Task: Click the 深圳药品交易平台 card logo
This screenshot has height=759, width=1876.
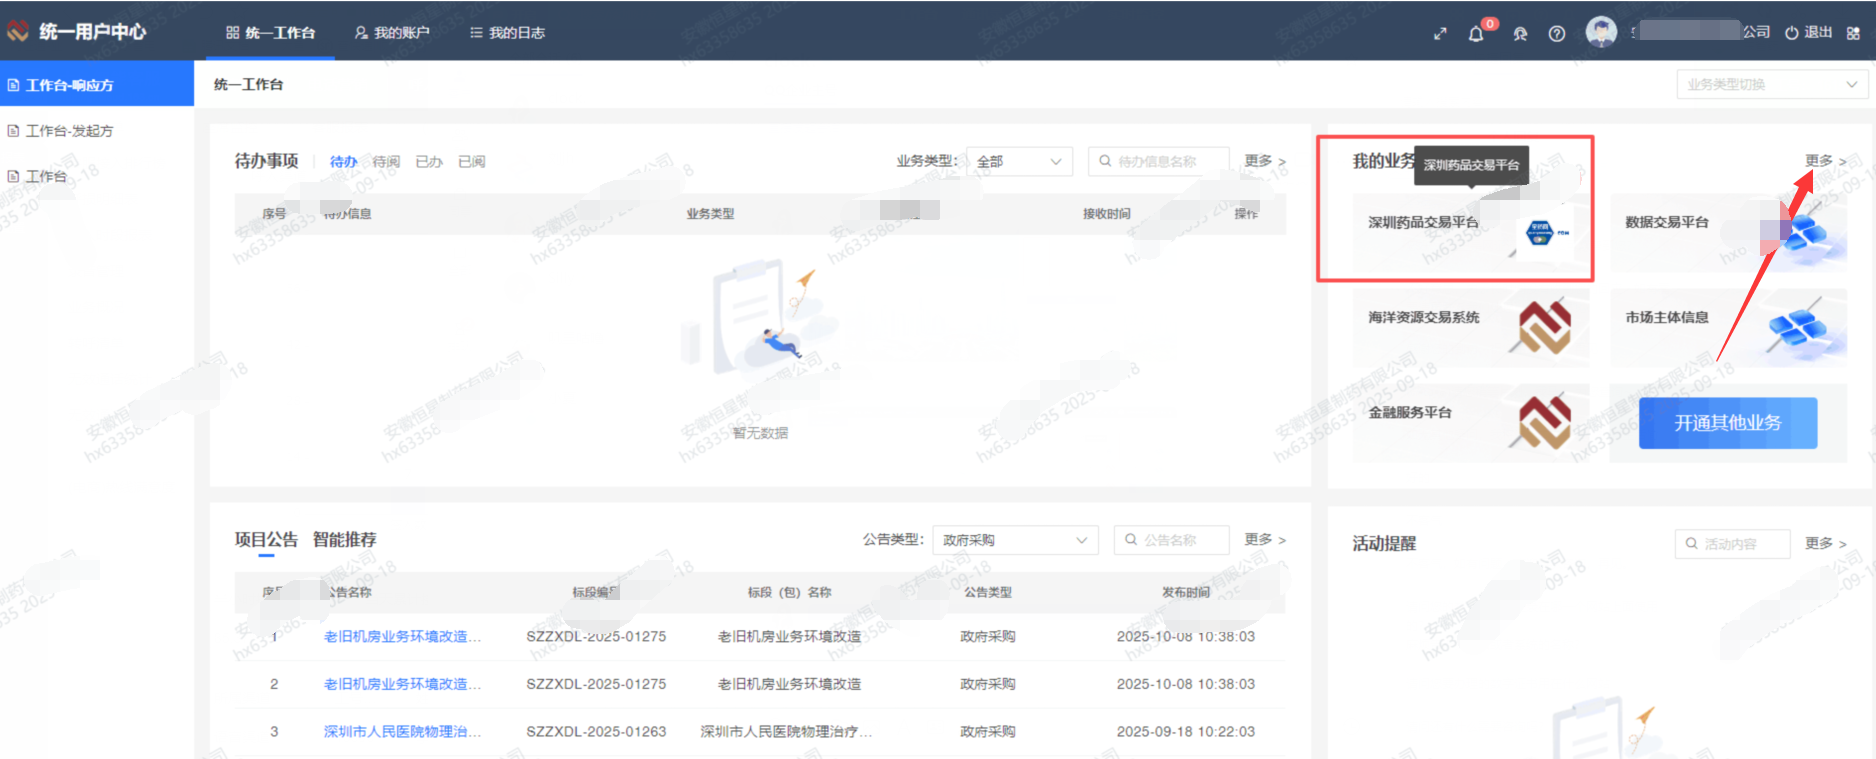Action: tap(1544, 233)
